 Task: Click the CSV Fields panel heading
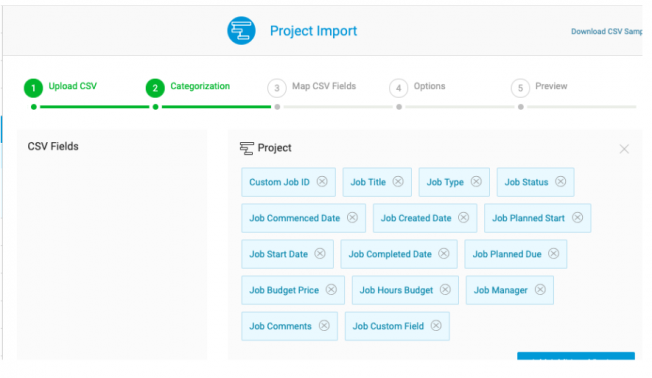pyautogui.click(x=53, y=146)
